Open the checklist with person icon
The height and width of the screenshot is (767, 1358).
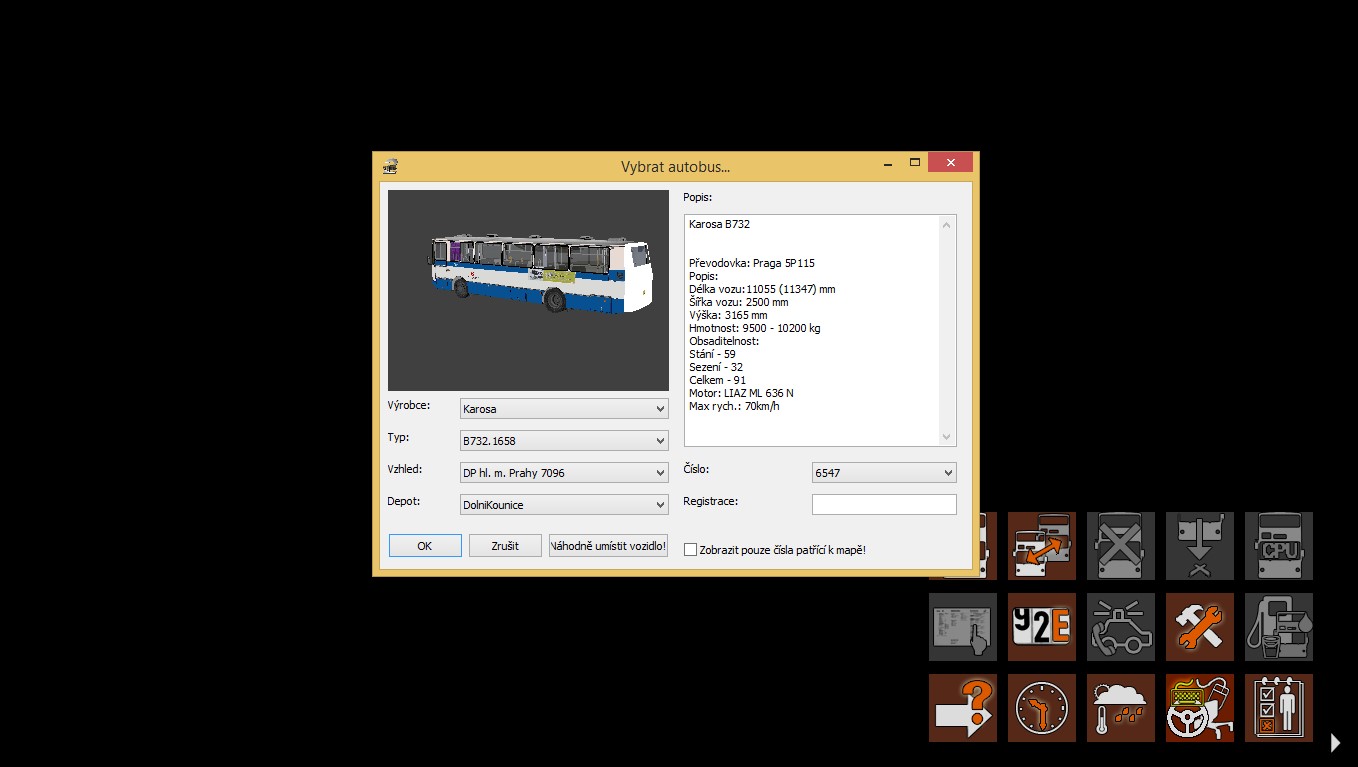click(1279, 708)
